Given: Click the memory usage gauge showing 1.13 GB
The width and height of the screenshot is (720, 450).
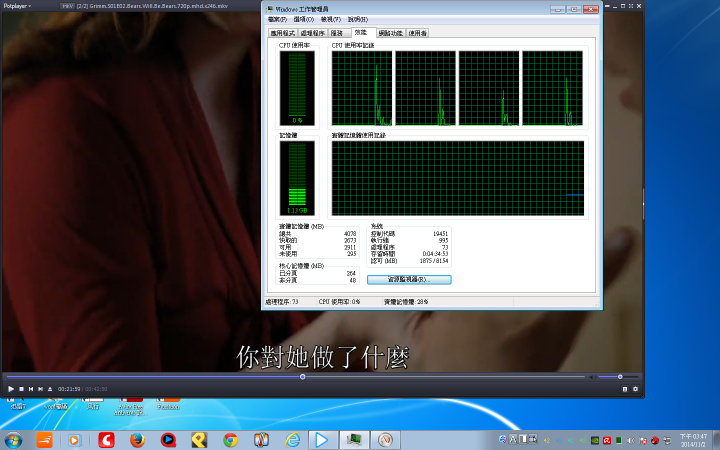Looking at the screenshot, I should click(x=297, y=178).
